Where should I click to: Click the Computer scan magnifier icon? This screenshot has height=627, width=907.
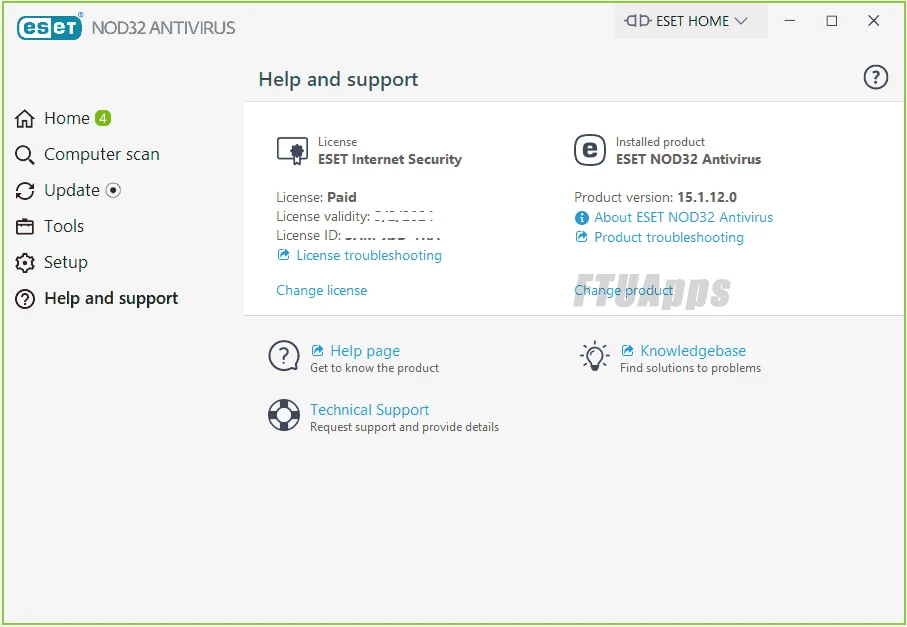pyautogui.click(x=24, y=155)
